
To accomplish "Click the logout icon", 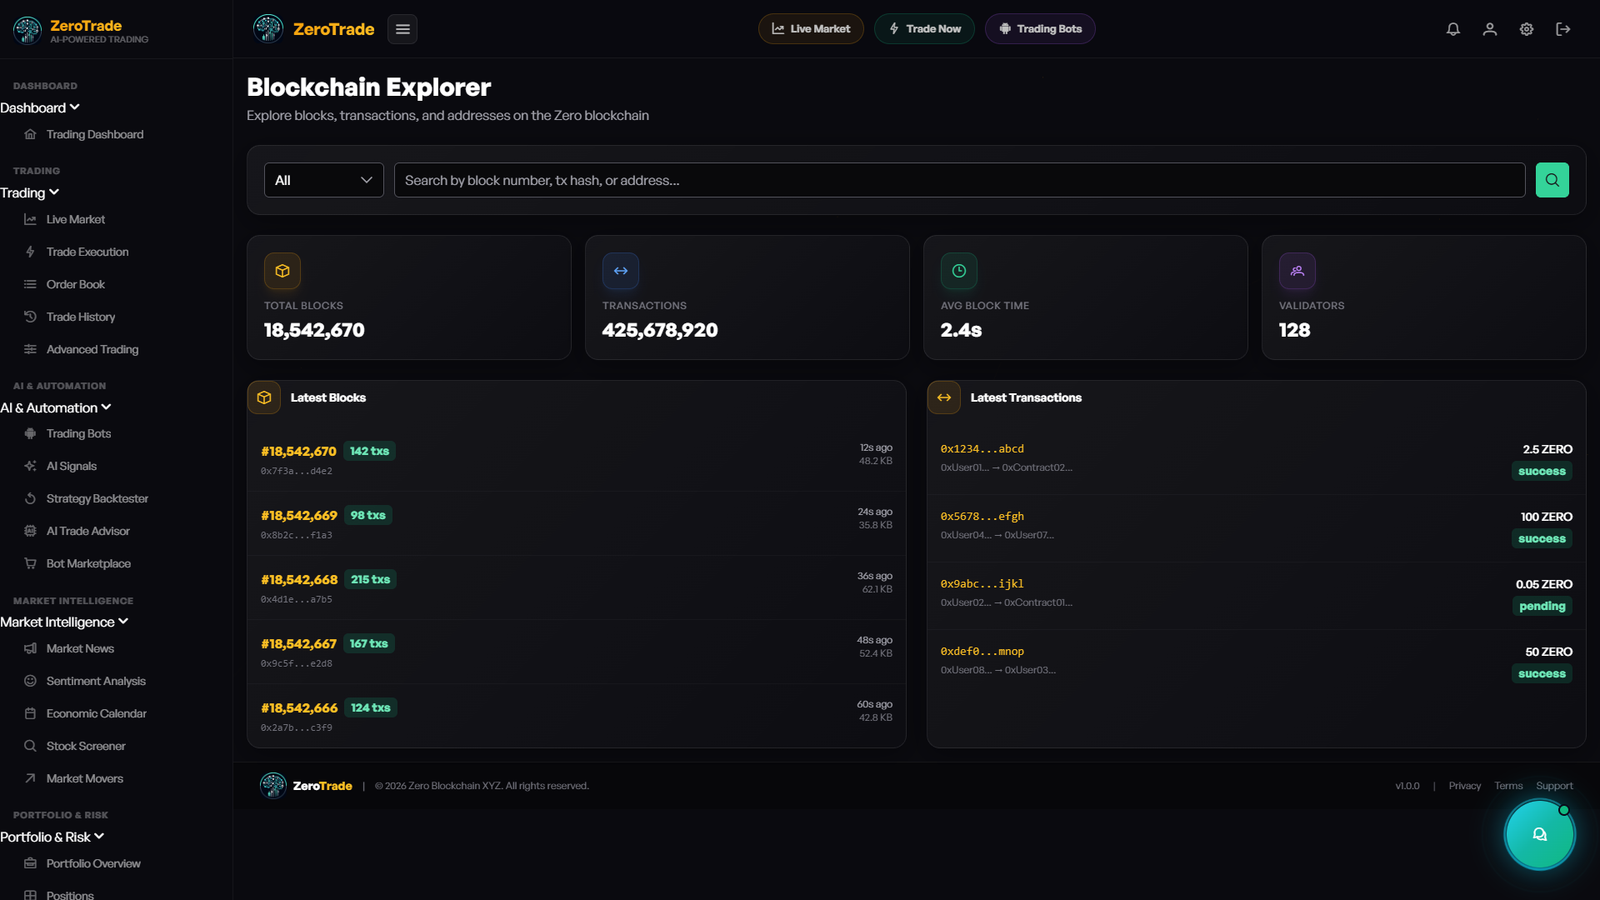I will (x=1563, y=29).
